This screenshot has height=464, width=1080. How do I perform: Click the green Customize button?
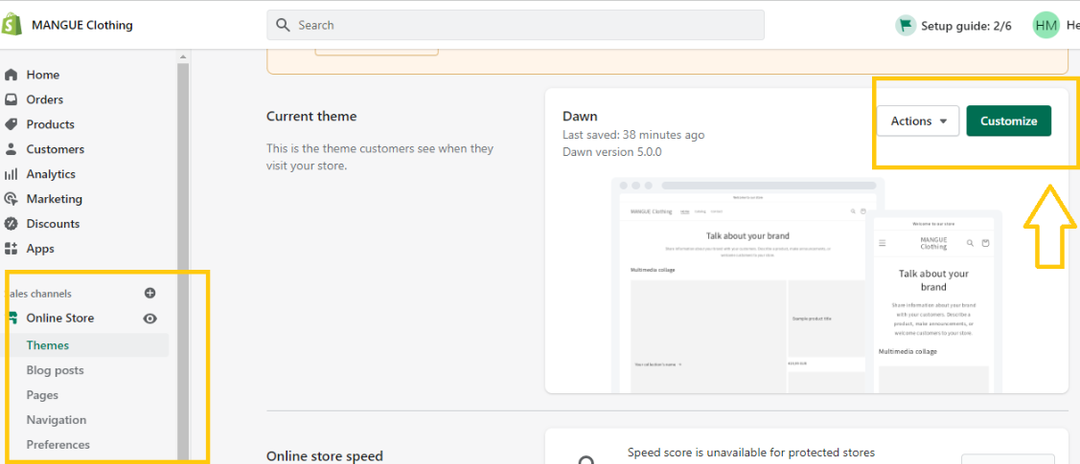1008,121
